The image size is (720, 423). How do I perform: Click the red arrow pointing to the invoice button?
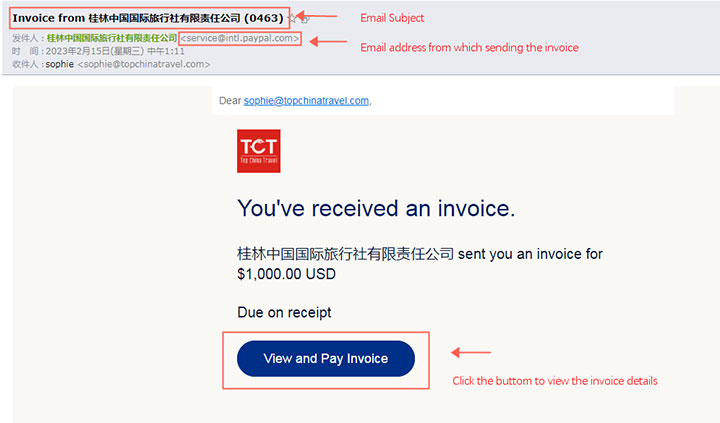(x=471, y=353)
